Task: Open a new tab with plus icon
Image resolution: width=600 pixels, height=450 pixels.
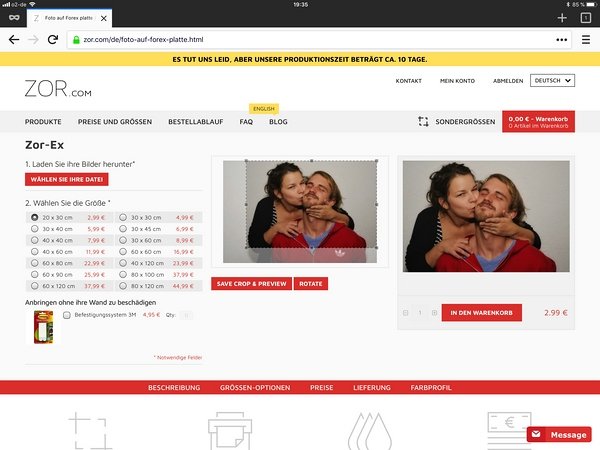Action: click(x=562, y=18)
